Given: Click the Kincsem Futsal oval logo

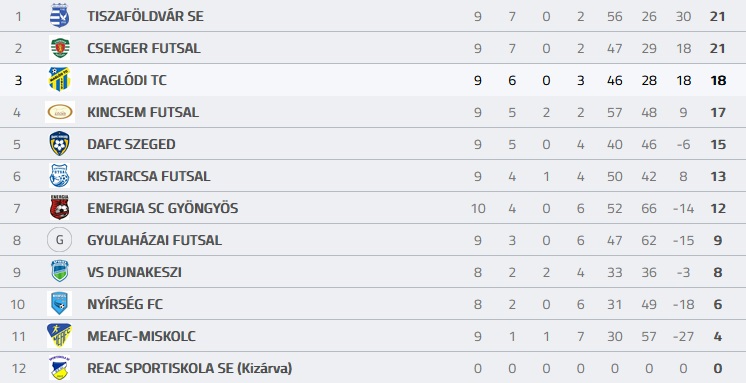Looking at the screenshot, I should pos(60,112).
